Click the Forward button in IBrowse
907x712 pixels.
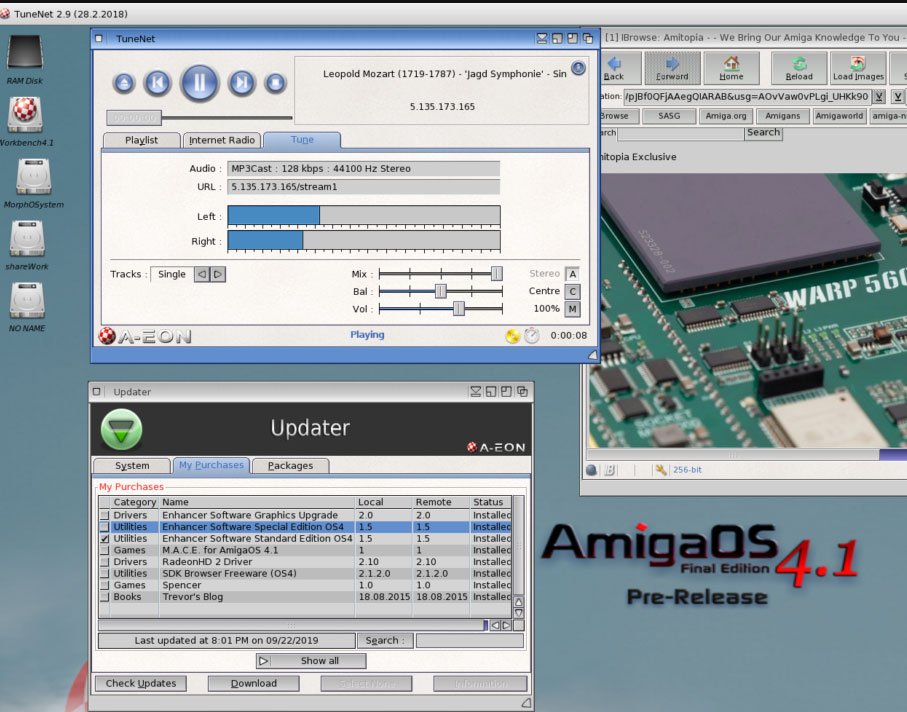672,68
